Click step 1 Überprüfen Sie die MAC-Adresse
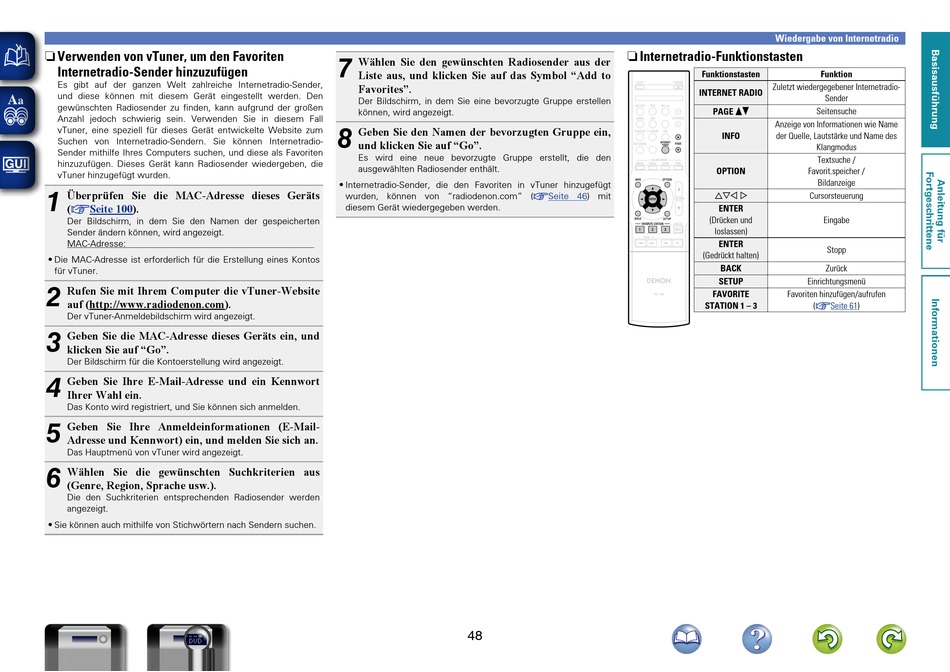 click(x=193, y=202)
